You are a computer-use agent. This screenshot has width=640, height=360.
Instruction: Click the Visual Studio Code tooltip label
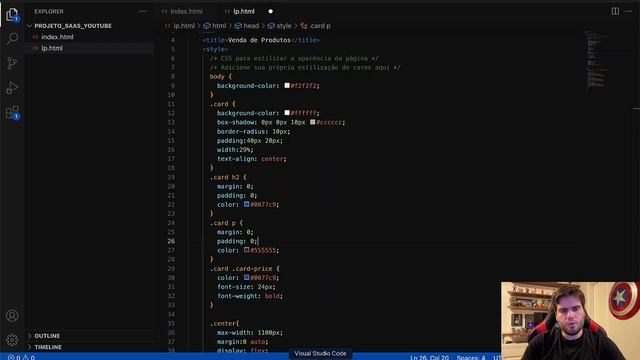click(x=320, y=353)
